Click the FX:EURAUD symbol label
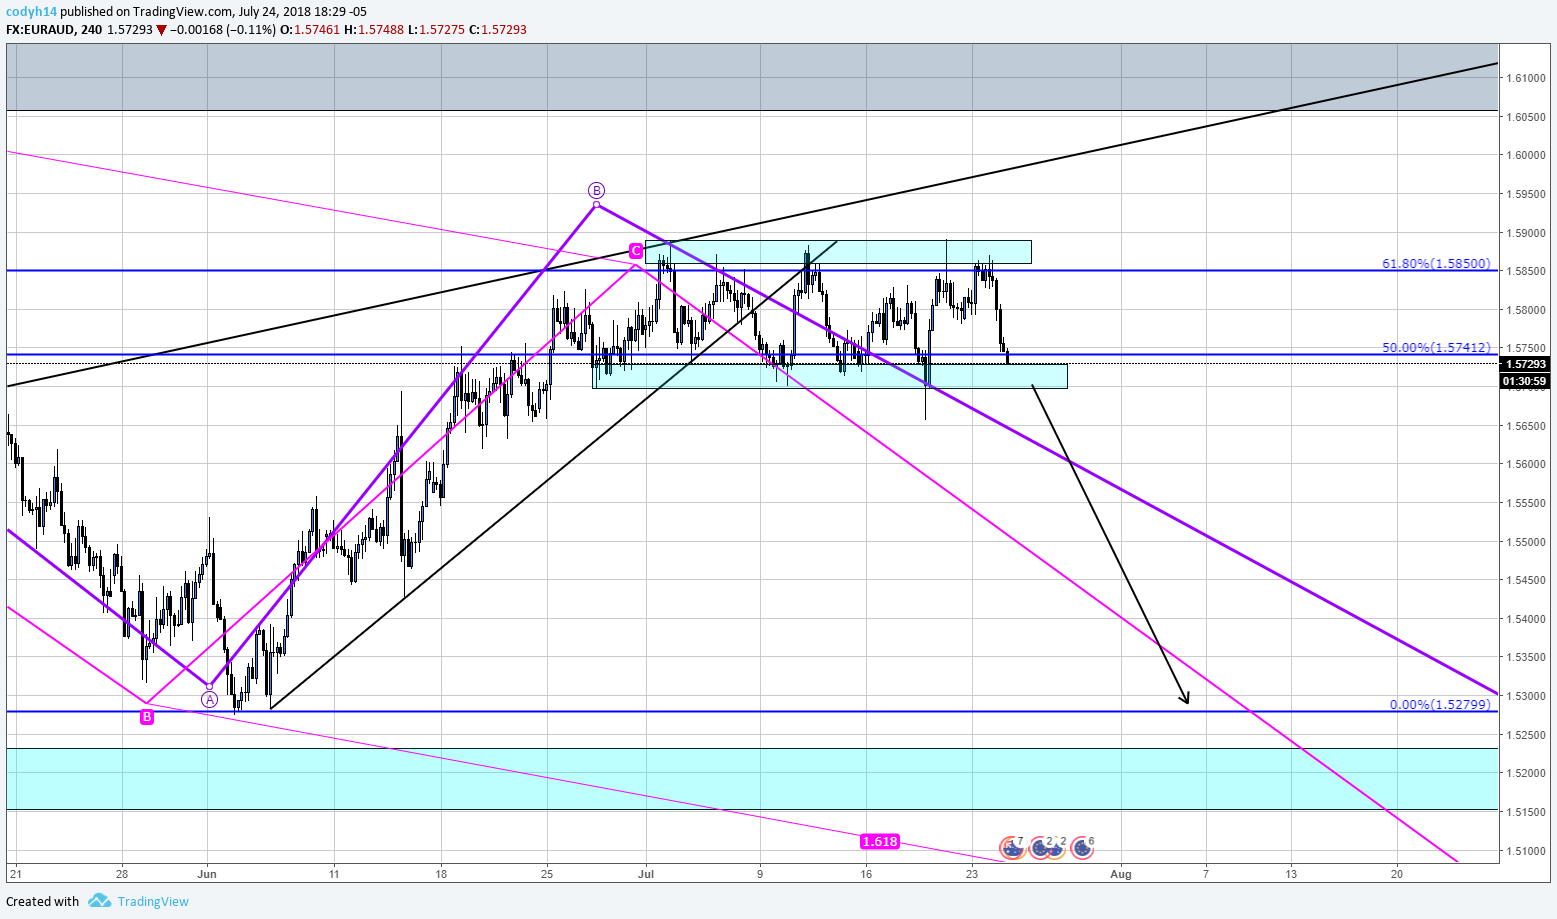 41,30
